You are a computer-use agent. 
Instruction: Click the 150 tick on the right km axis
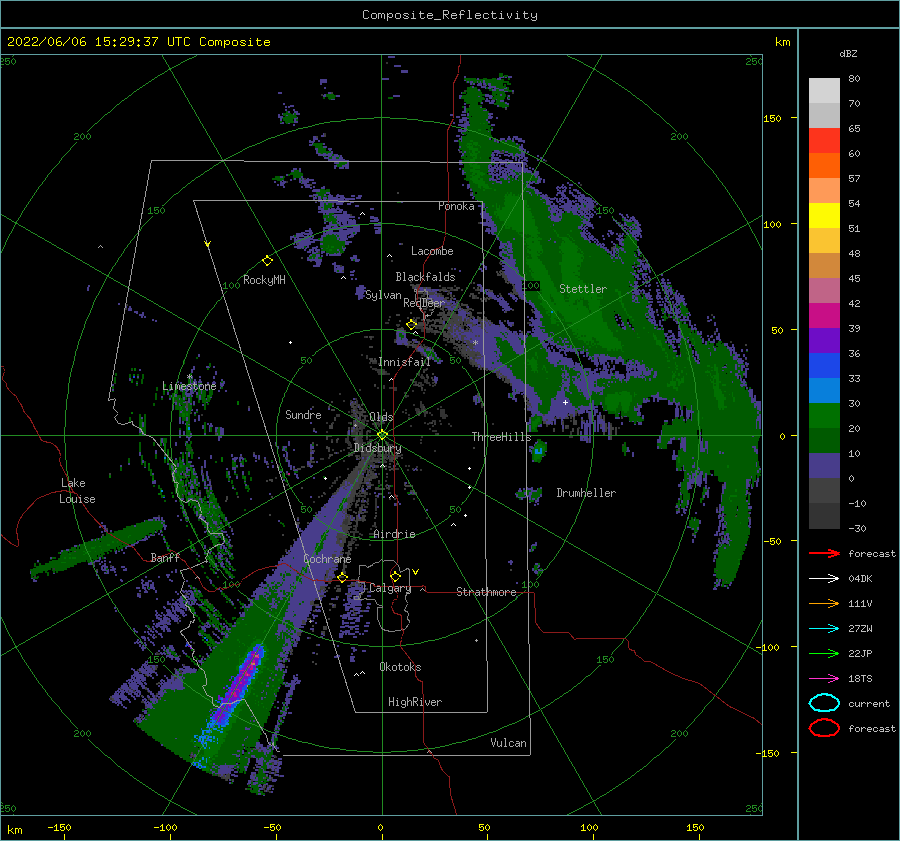click(772, 118)
